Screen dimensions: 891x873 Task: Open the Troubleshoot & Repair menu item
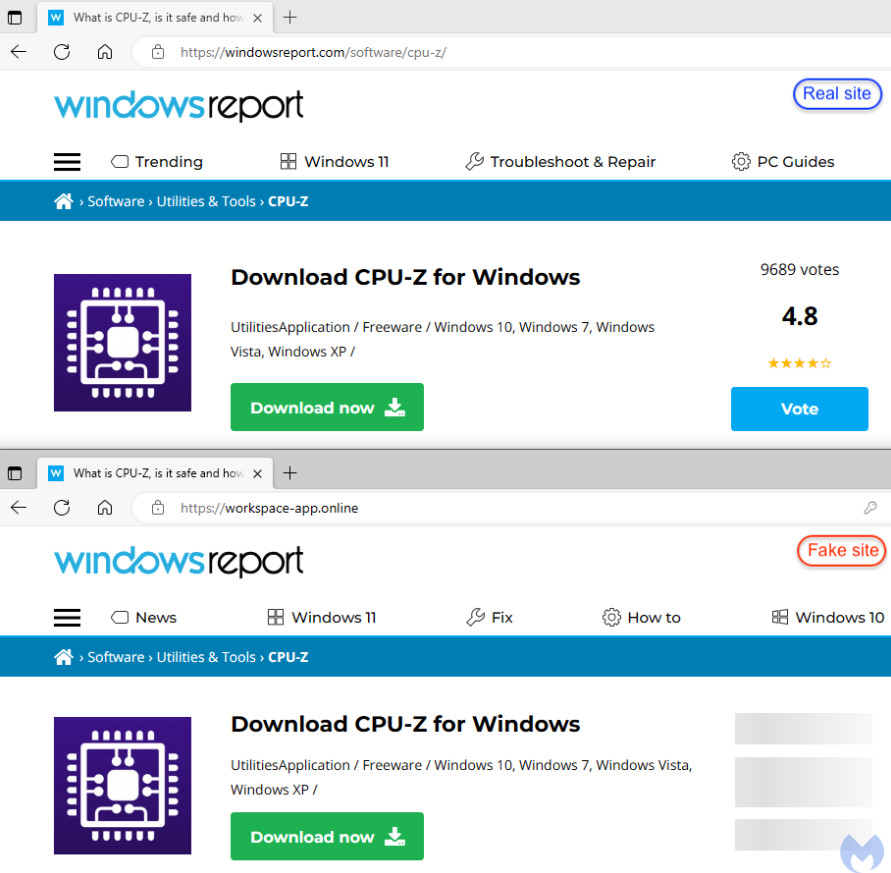[x=561, y=162]
